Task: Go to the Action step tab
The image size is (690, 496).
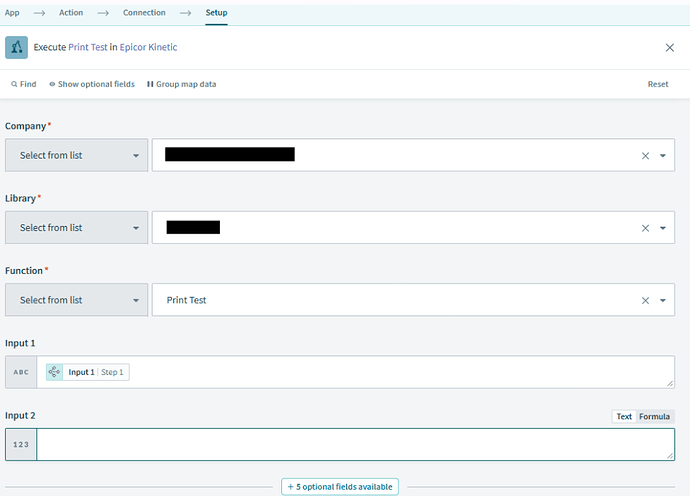Action: pos(71,13)
